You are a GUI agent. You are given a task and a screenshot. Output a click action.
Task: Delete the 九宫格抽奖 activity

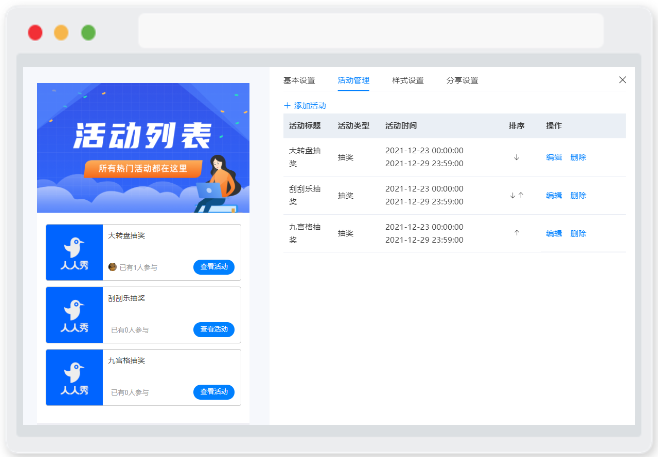point(578,233)
